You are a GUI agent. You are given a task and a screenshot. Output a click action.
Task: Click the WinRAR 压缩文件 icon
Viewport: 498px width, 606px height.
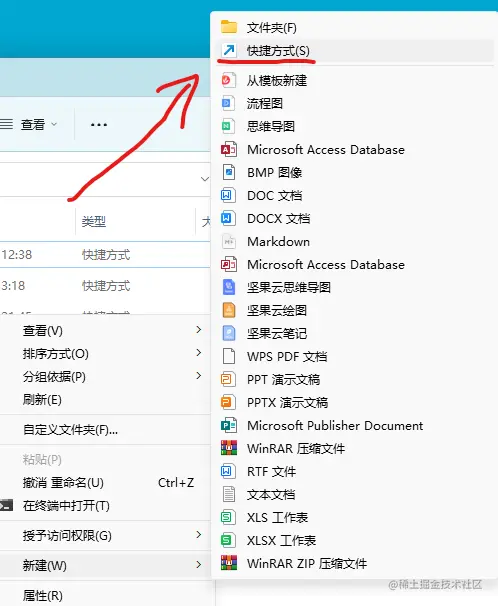point(229,448)
